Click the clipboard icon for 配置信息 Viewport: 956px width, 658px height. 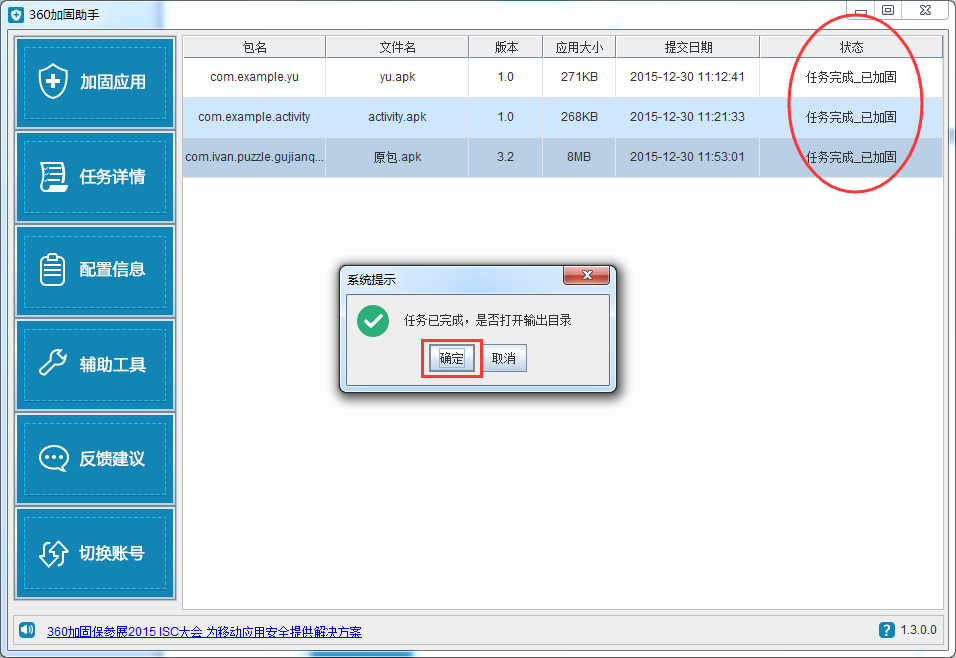52,270
